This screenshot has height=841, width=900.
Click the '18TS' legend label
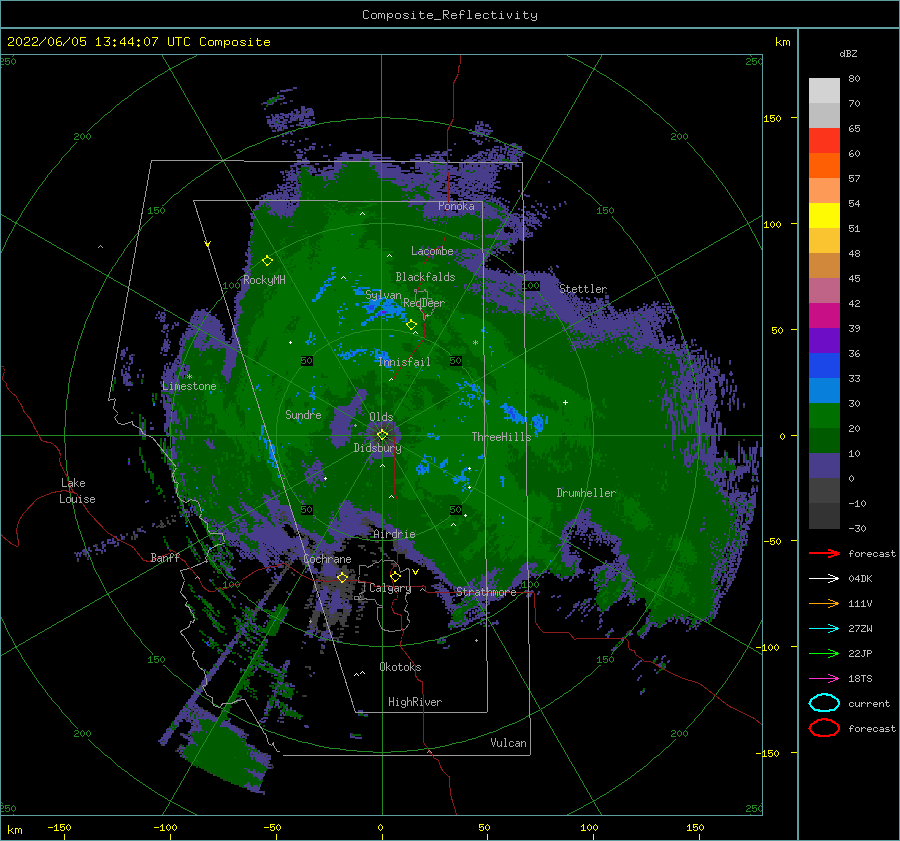tap(860, 679)
